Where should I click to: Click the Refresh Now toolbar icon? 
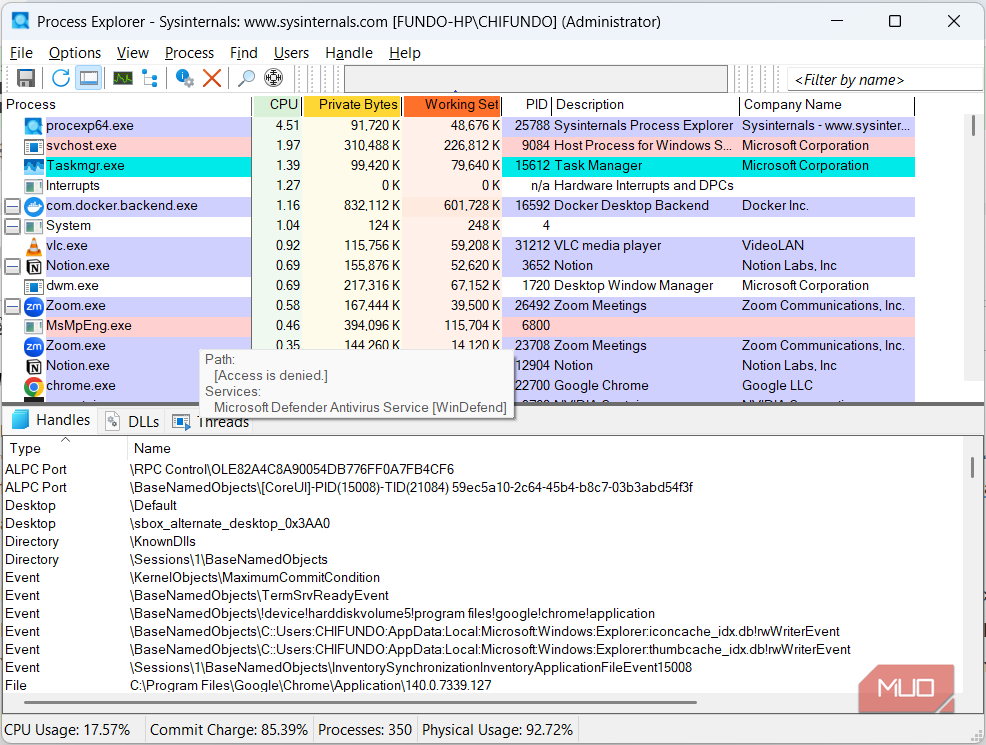pyautogui.click(x=61, y=78)
